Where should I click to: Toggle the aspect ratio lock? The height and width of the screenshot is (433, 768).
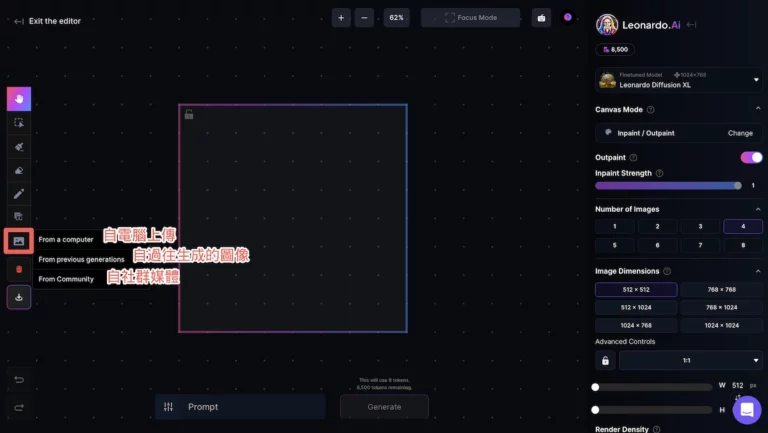[x=604, y=360]
